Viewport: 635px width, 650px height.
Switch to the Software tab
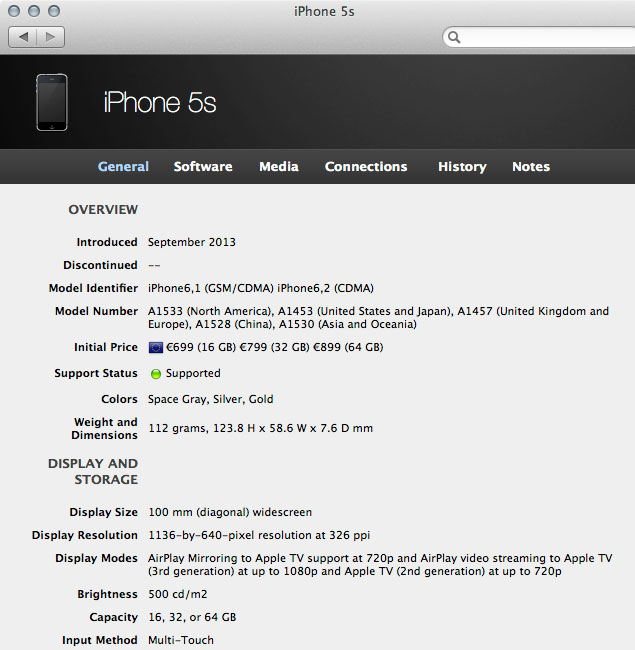[203, 167]
